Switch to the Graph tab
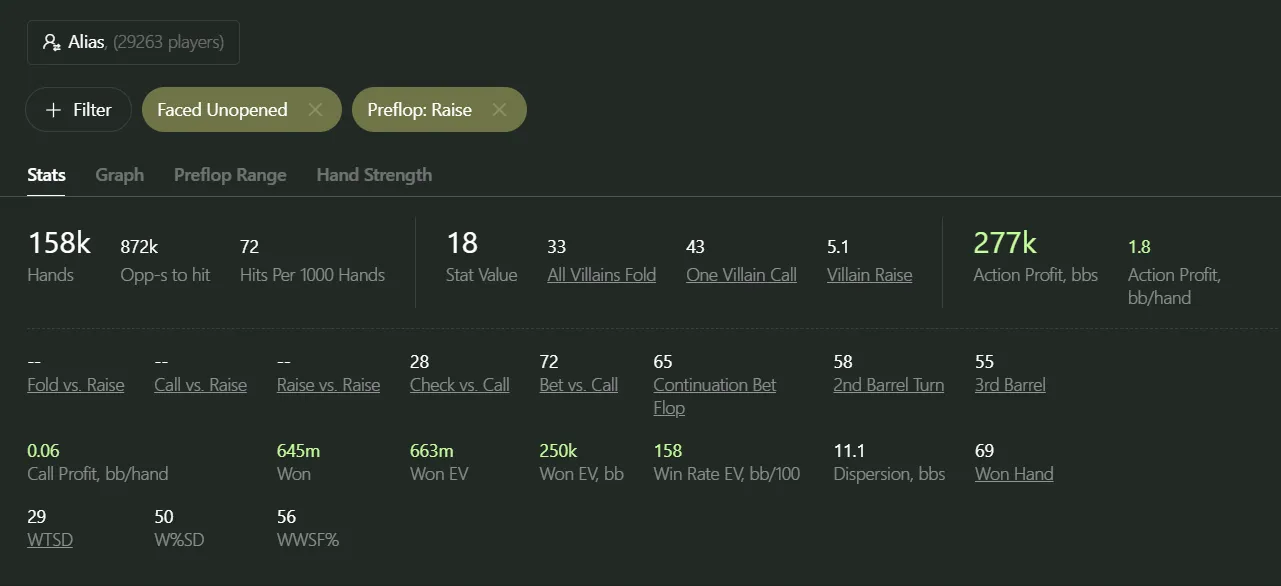Screen dimensions: 1281x586 [x=120, y=175]
